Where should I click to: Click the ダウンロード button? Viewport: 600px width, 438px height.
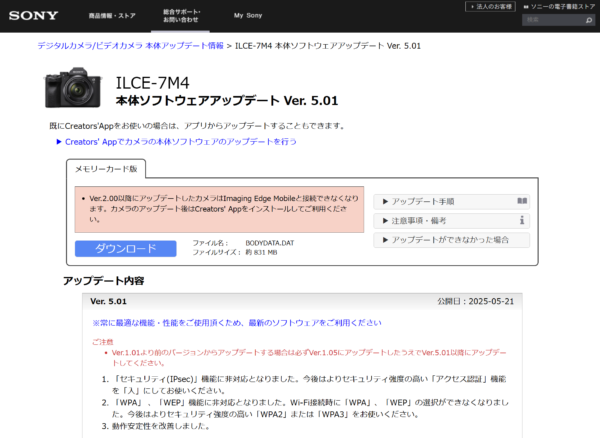[x=126, y=249]
